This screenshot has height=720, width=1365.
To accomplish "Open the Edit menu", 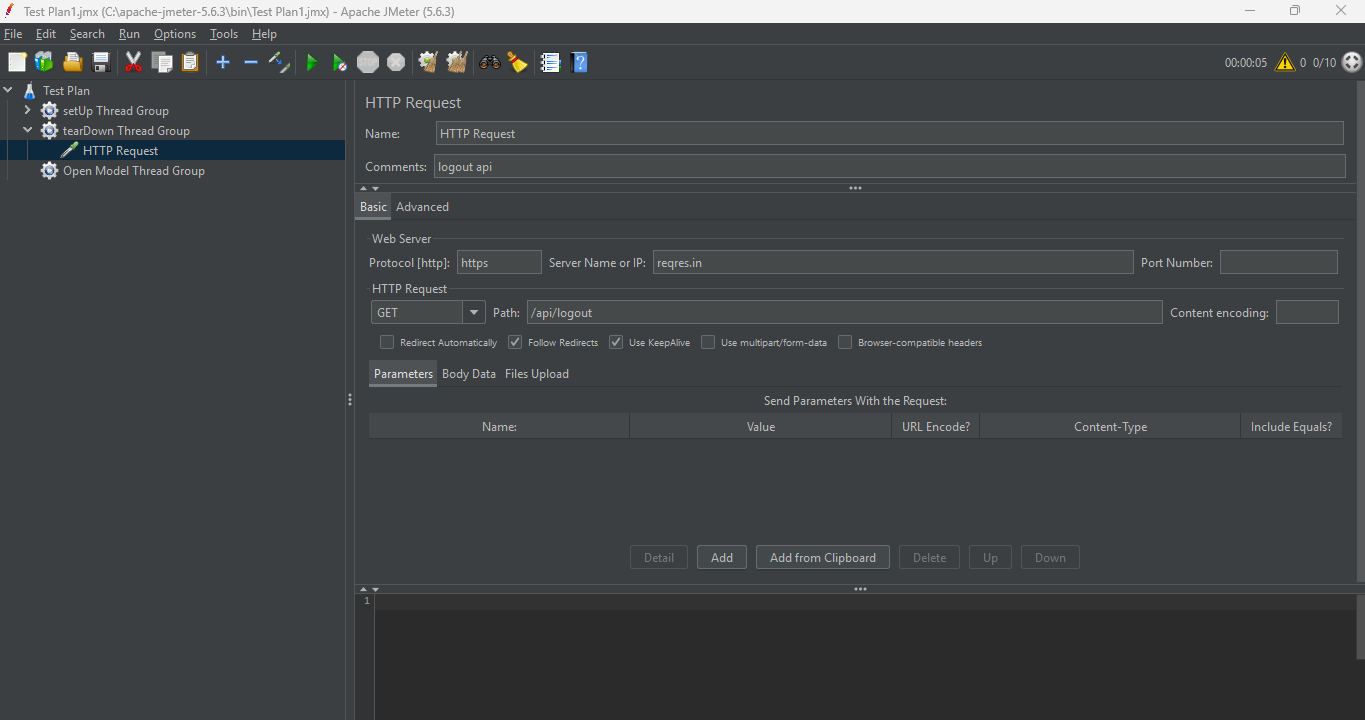I will [x=46, y=34].
